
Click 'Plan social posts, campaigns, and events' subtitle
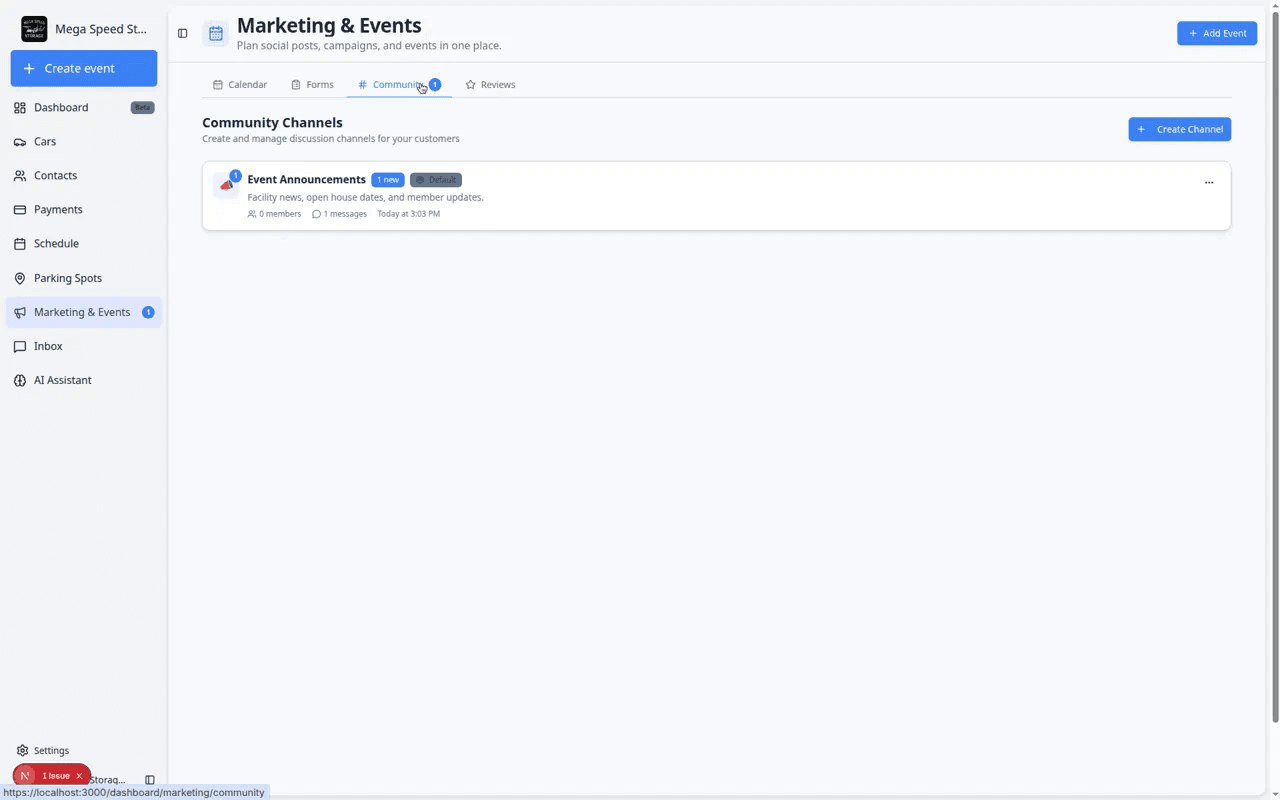click(x=369, y=45)
